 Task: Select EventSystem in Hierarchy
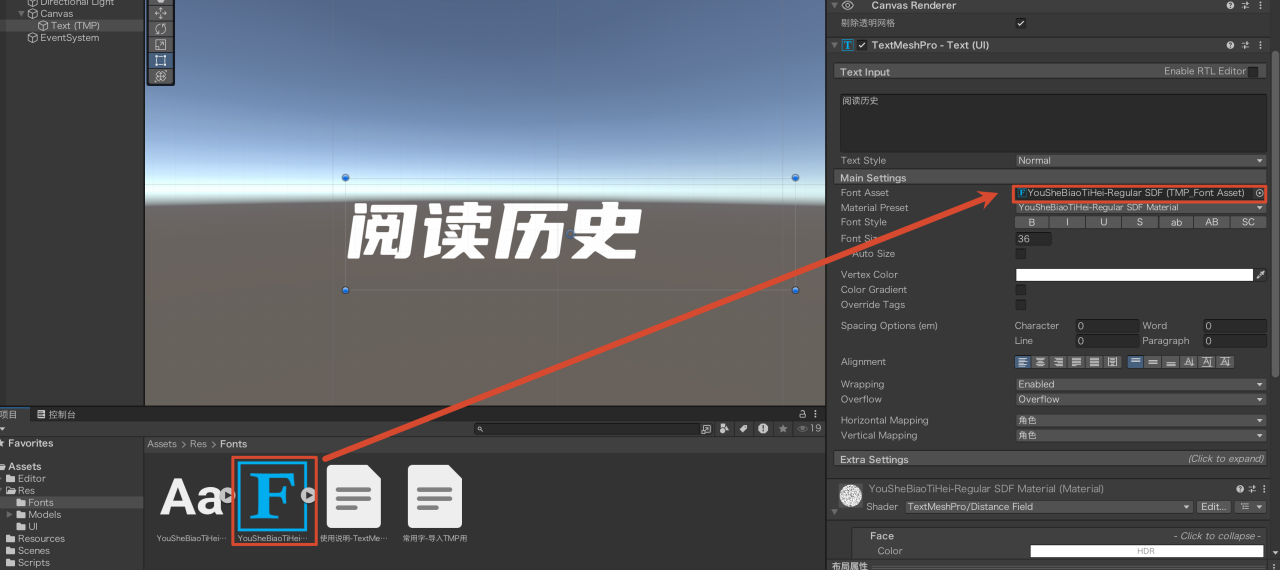(71, 38)
